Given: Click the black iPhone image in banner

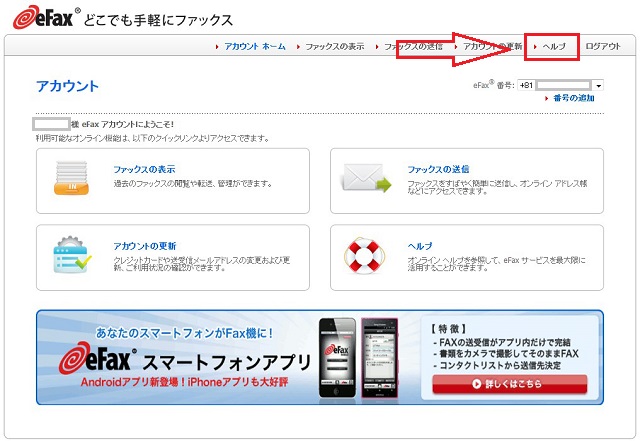Looking at the screenshot, I should pos(337,358).
